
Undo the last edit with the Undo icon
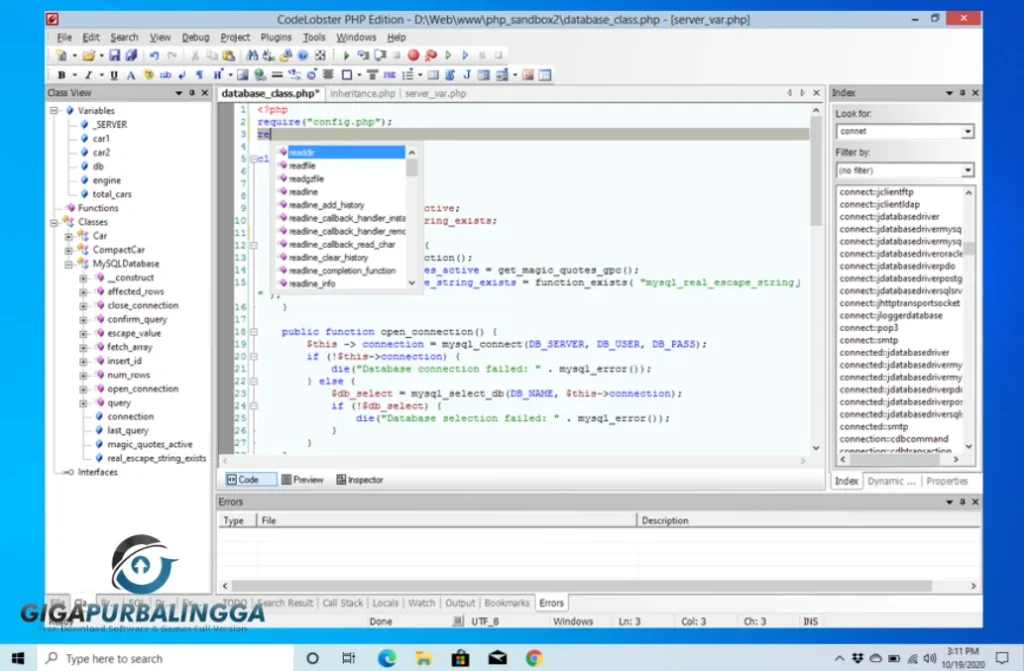coord(152,56)
